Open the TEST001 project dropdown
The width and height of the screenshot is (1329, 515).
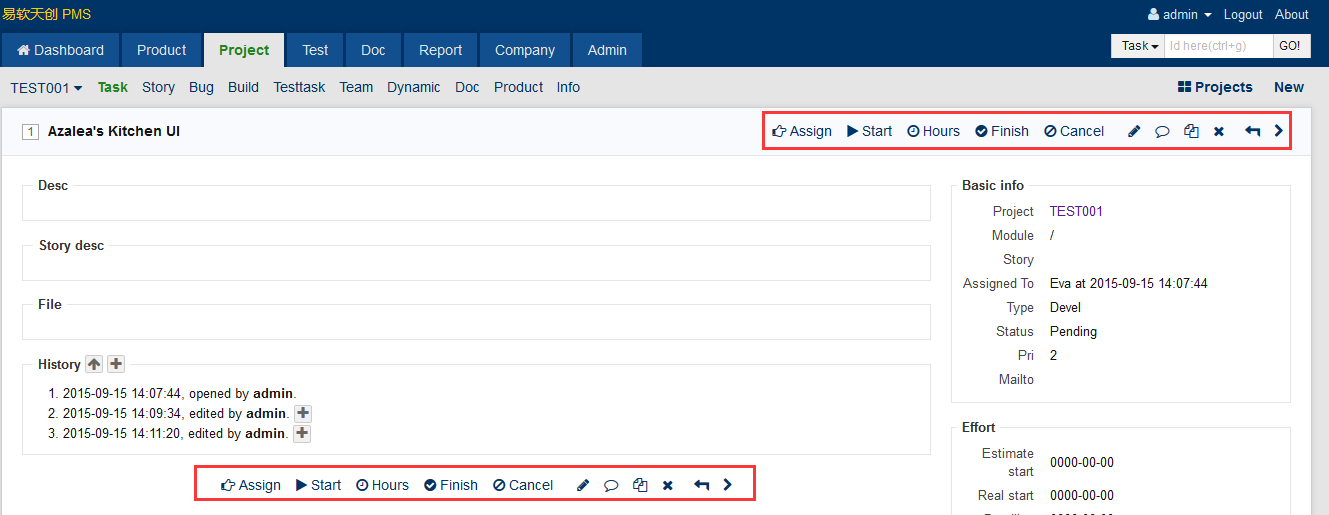46,88
